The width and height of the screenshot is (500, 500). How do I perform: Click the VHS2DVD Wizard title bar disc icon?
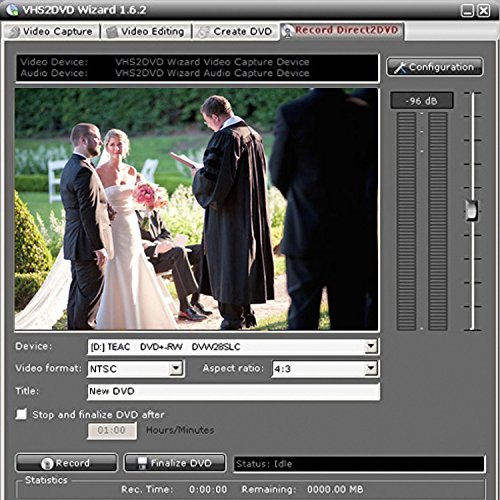pyautogui.click(x=13, y=10)
